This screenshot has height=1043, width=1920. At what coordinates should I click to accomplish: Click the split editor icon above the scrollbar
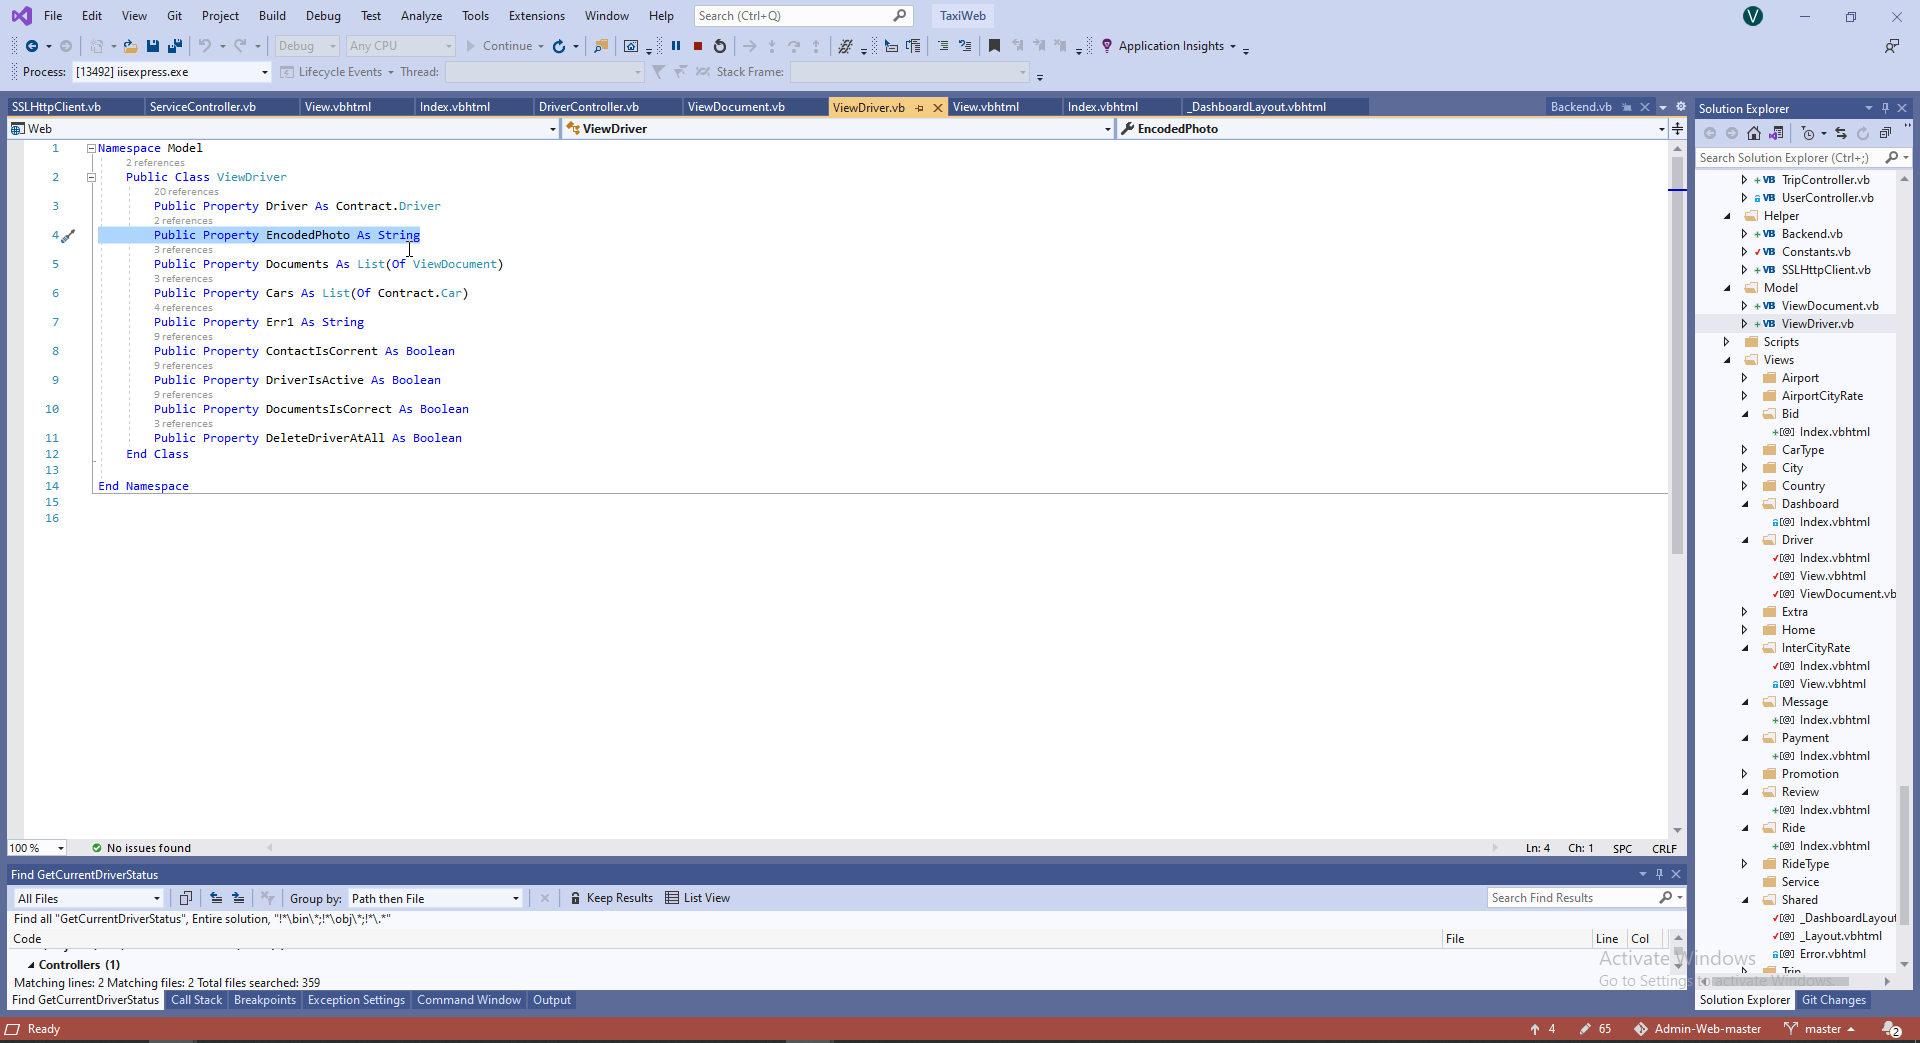(1678, 129)
